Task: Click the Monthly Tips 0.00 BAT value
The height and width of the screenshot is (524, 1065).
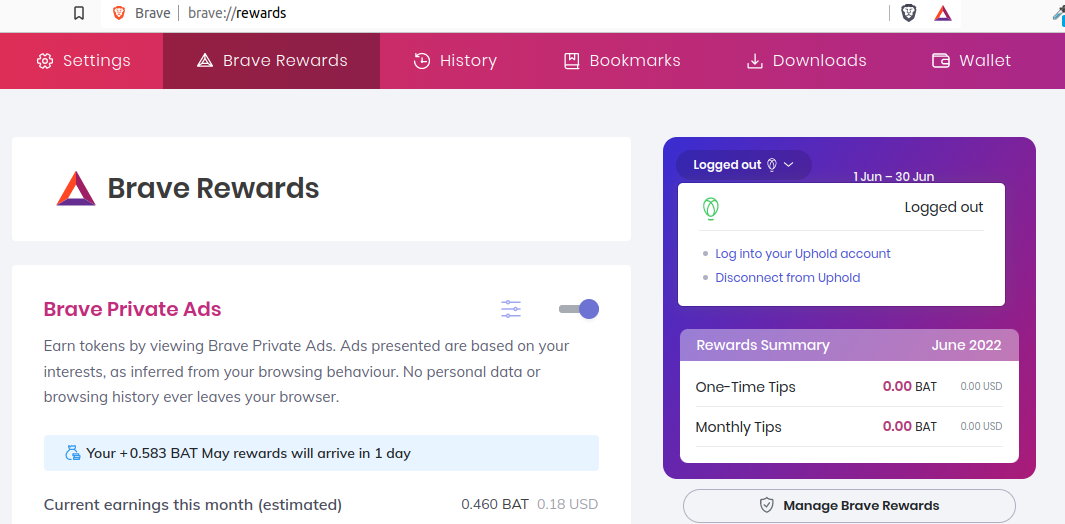Action: coord(909,427)
